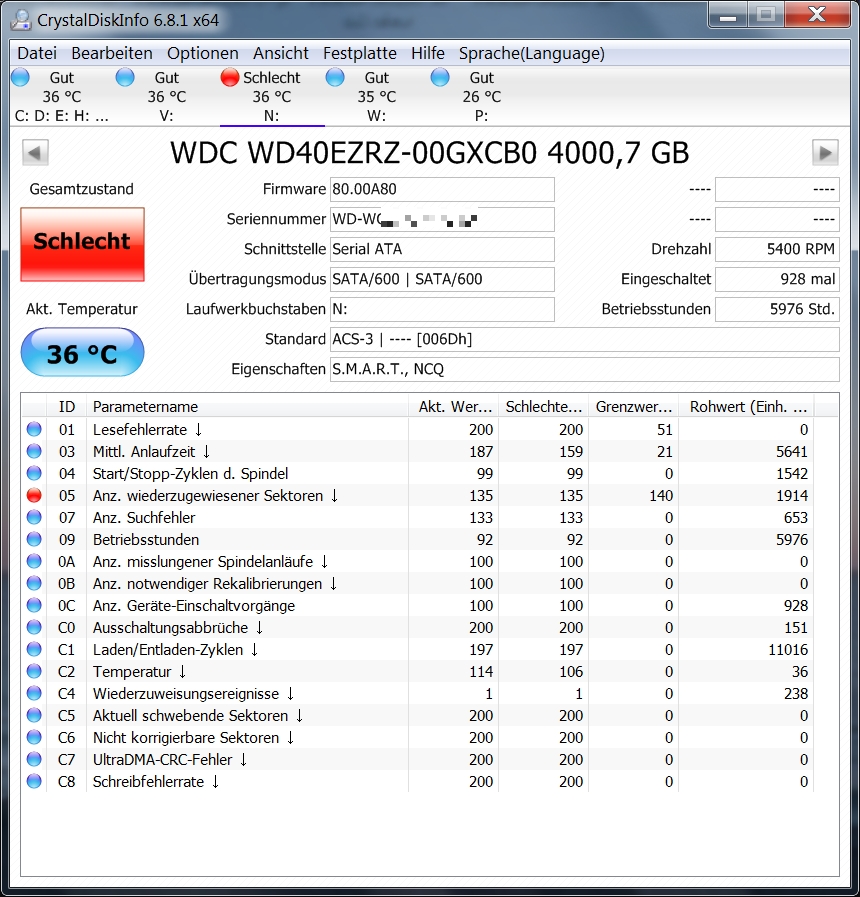Open the Festplatte menu

359,53
